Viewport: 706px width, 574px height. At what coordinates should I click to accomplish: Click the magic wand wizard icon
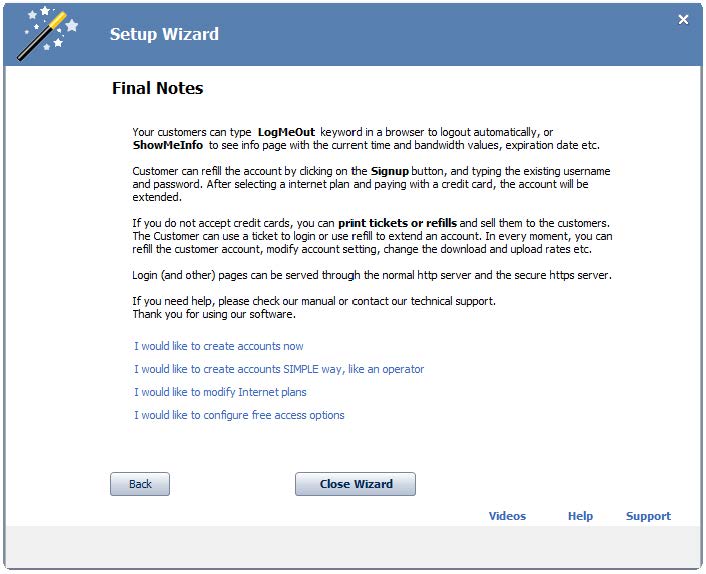click(x=47, y=33)
